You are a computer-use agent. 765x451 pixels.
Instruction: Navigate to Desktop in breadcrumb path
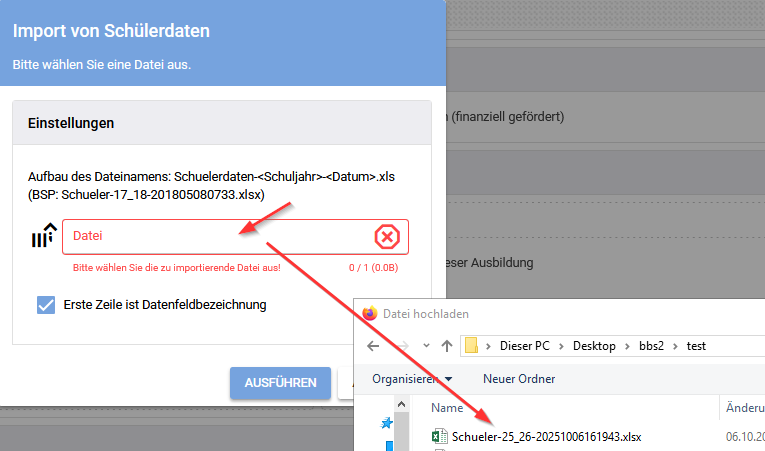[x=594, y=346]
